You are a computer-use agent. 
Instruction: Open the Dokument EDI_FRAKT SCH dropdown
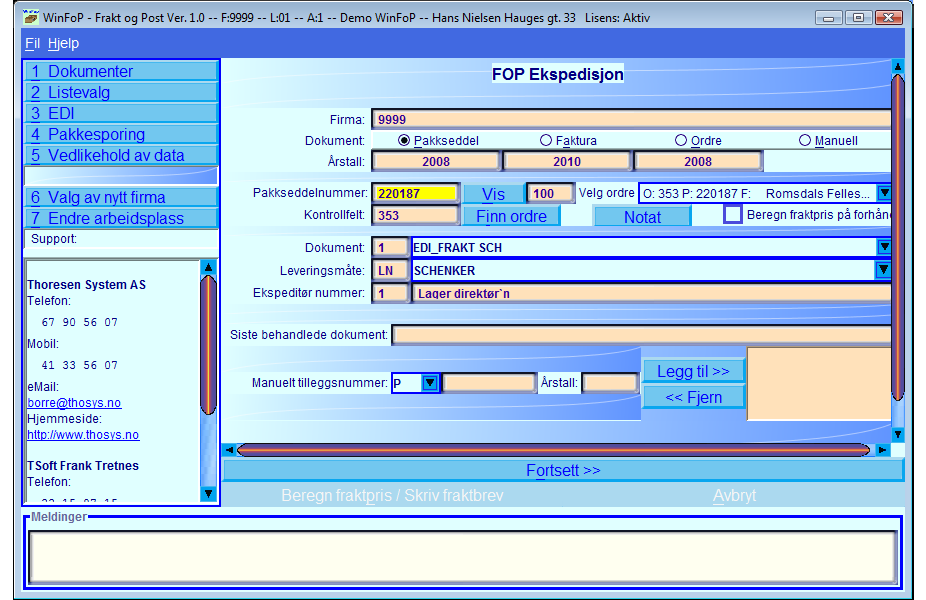[884, 247]
